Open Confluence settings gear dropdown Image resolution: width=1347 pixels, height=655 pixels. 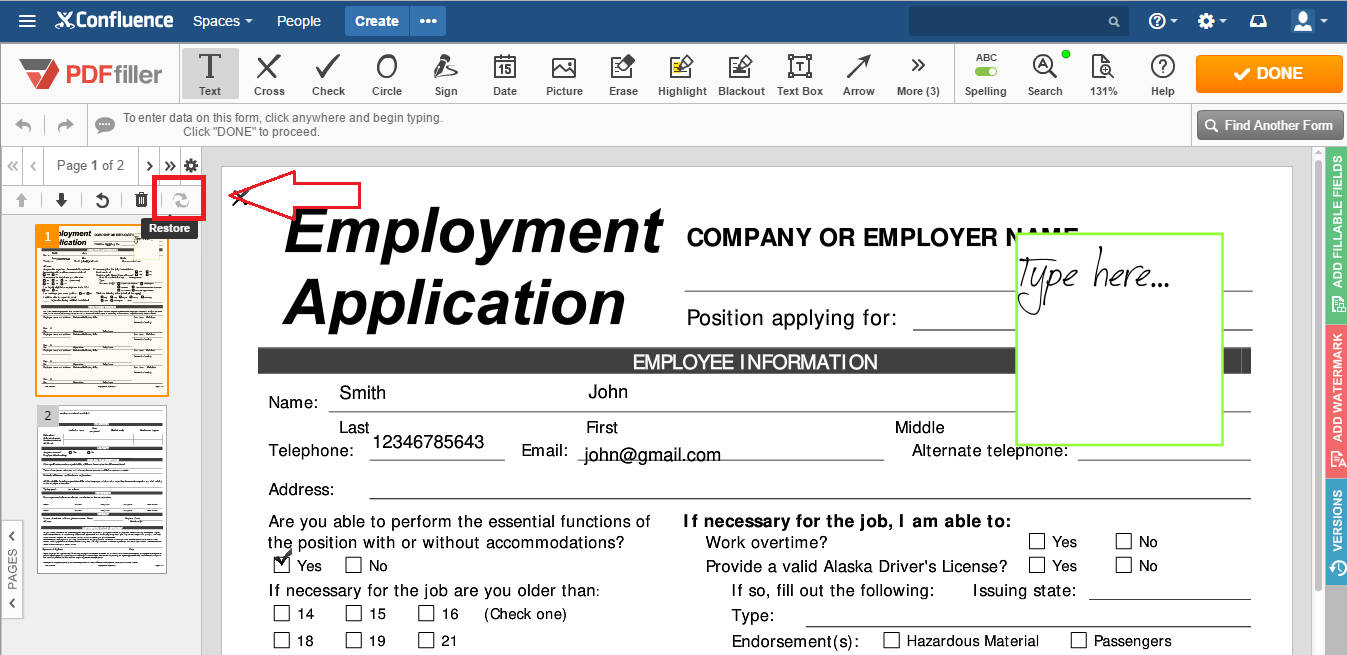point(1212,20)
